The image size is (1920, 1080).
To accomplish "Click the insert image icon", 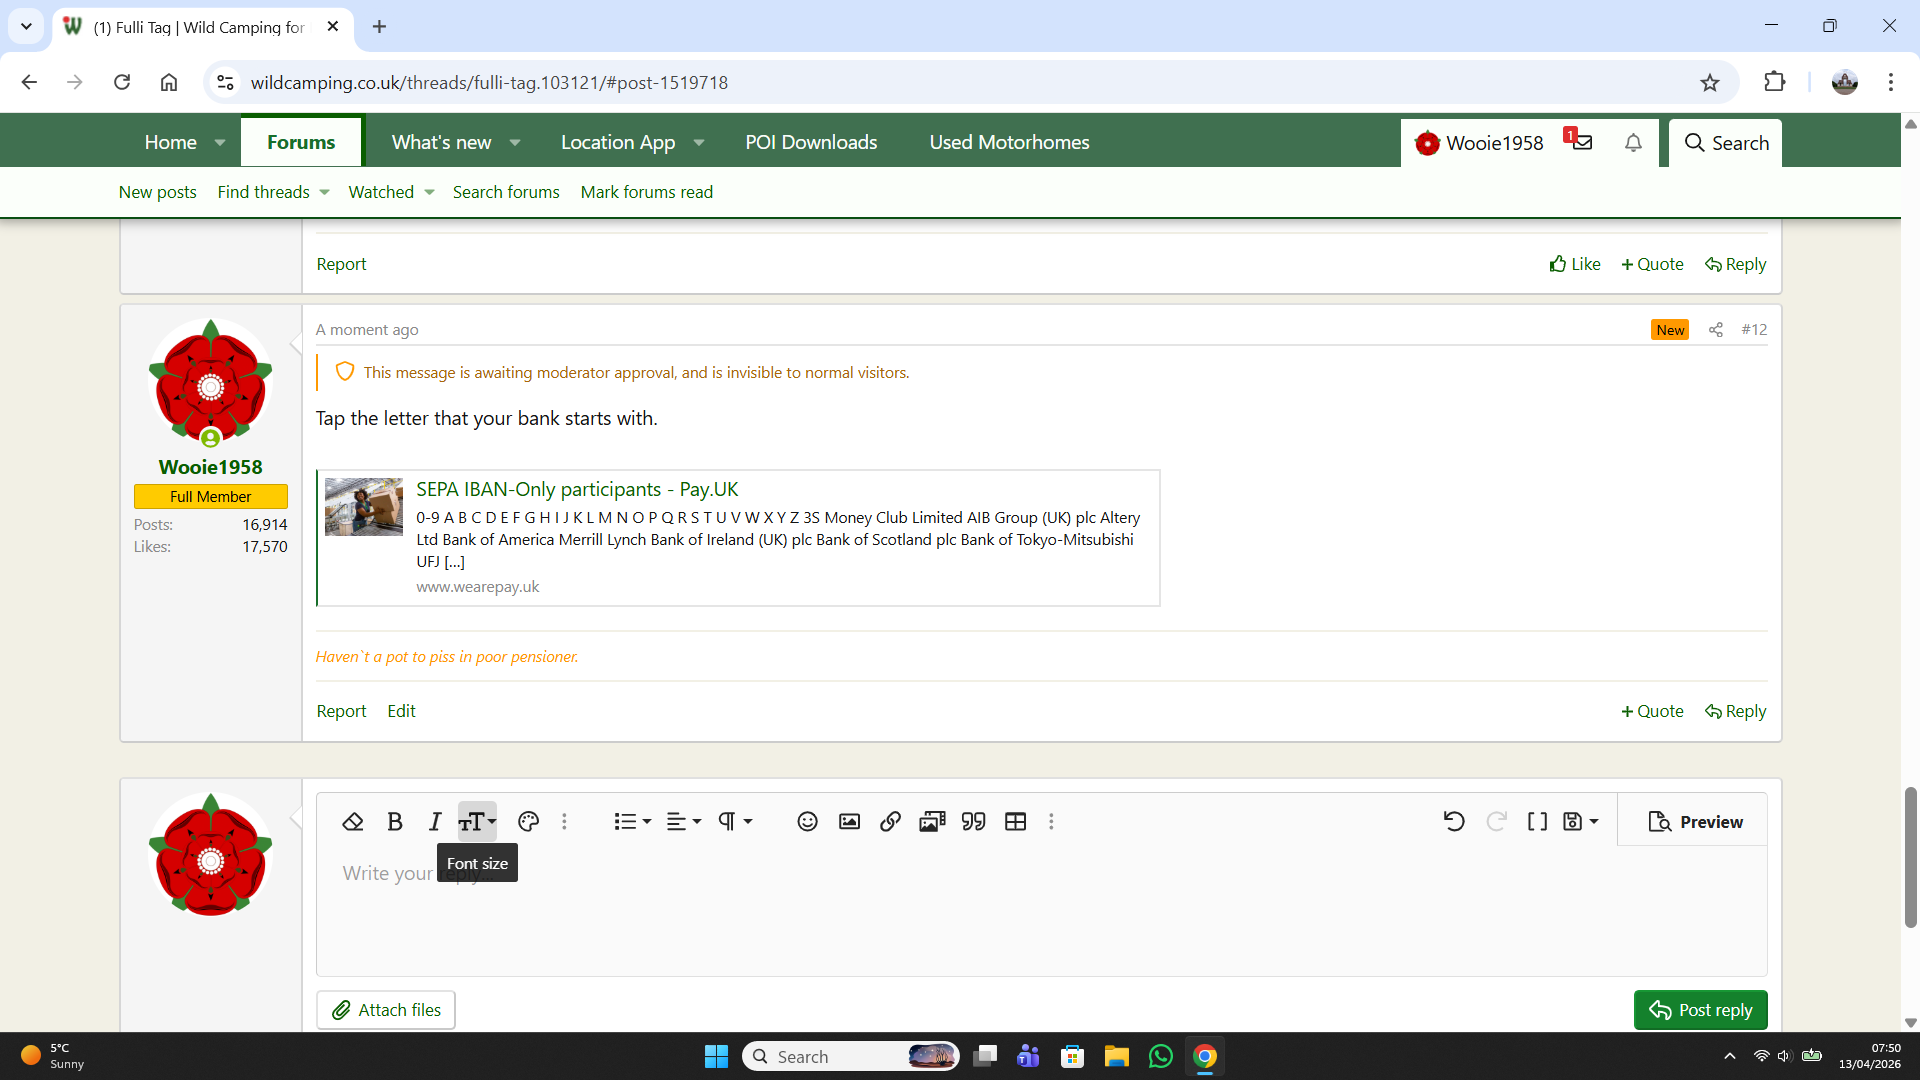I will 849,822.
